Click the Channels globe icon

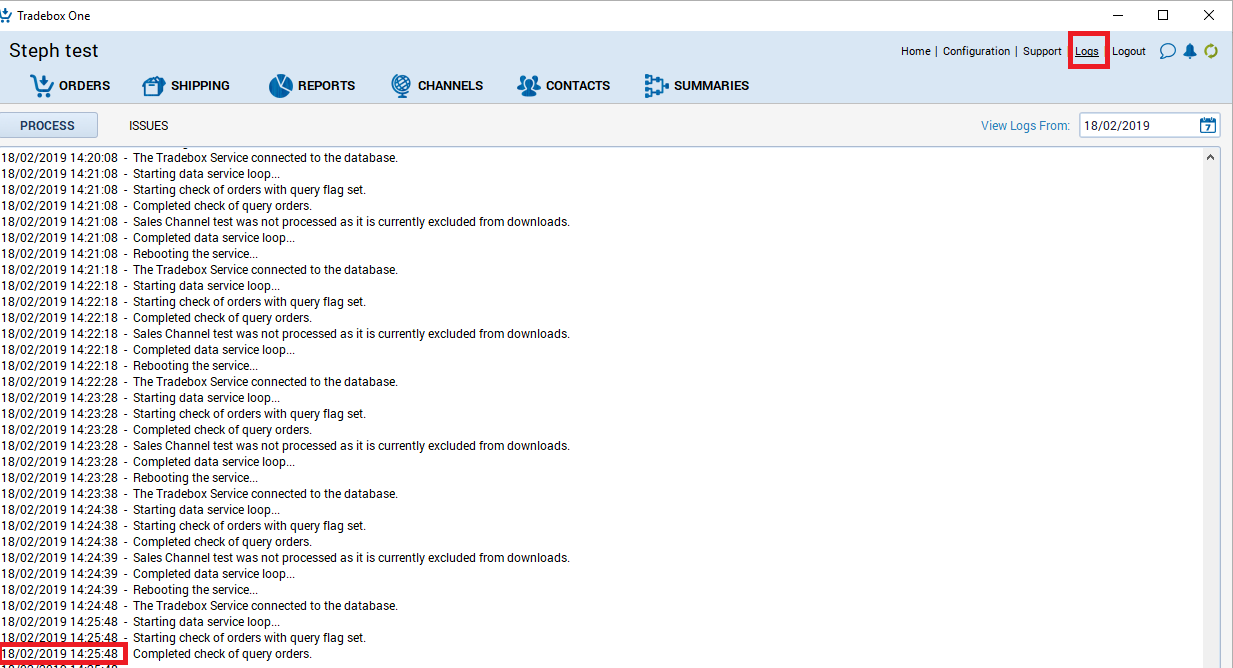pyautogui.click(x=401, y=86)
